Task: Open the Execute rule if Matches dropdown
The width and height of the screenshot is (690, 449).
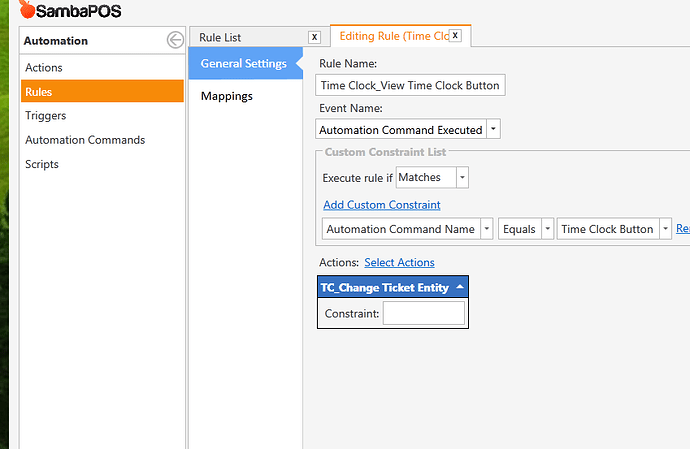Action: pos(462,177)
